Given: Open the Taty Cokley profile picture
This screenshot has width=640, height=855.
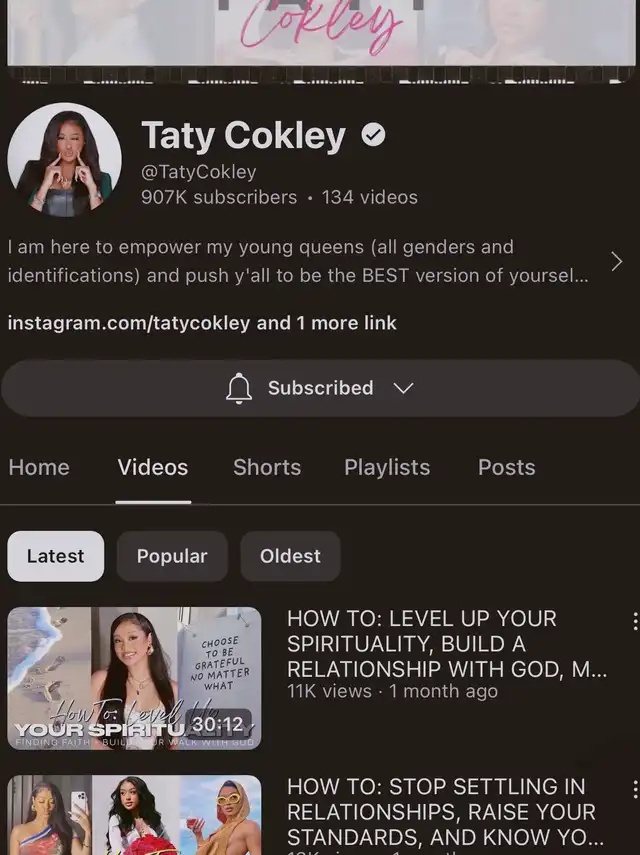Looking at the screenshot, I should tap(64, 160).
